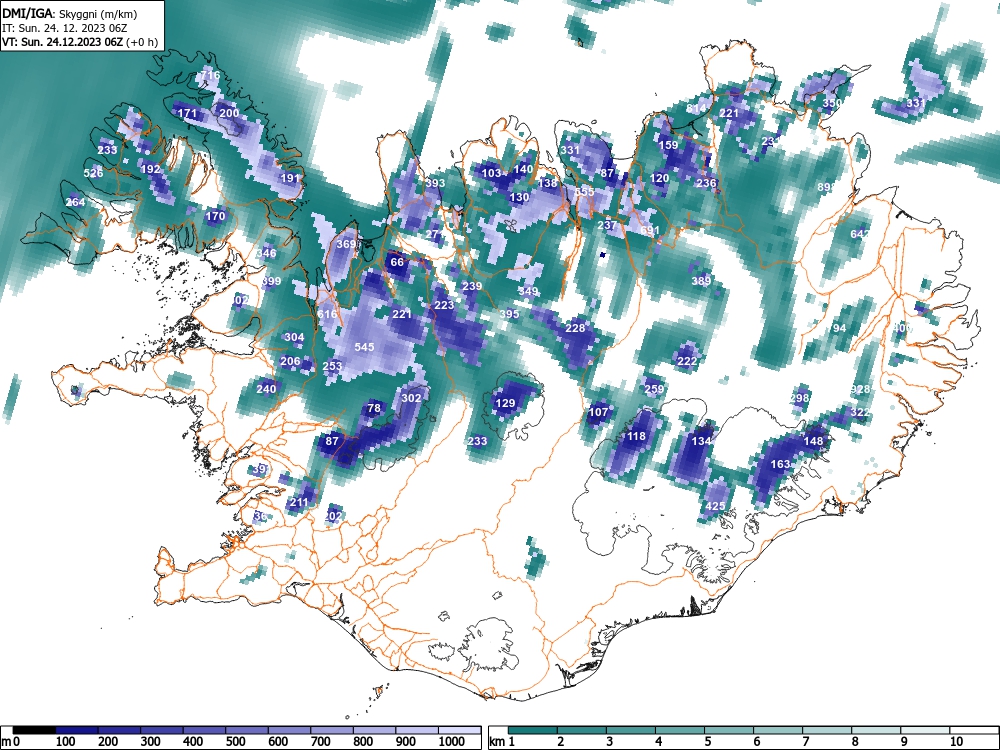Click the visibility value 107 on the map
Screen dimensions: 1000x750
(598, 413)
